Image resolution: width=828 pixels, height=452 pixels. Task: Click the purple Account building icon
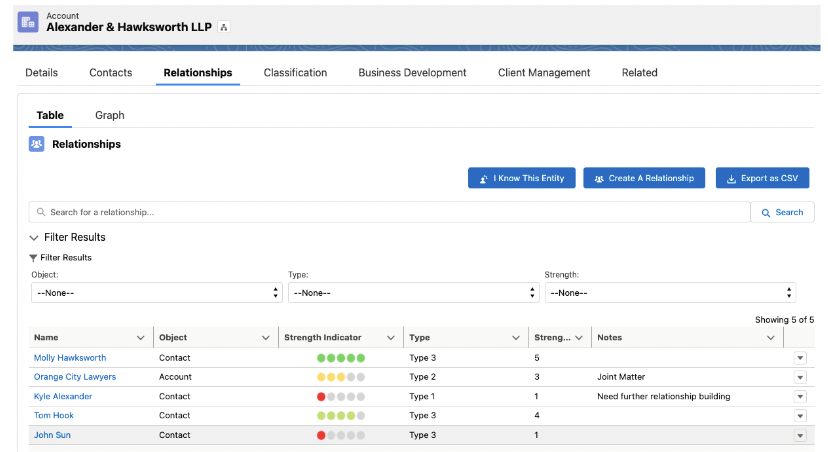click(28, 22)
